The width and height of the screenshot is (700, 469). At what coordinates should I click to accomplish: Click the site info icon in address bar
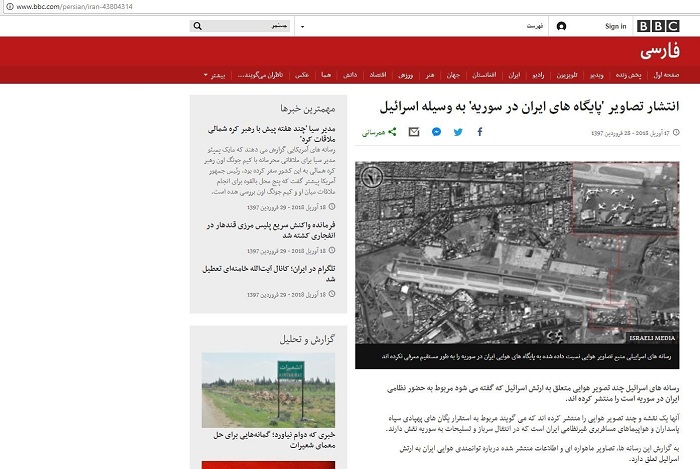pyautogui.click(x=9, y=7)
